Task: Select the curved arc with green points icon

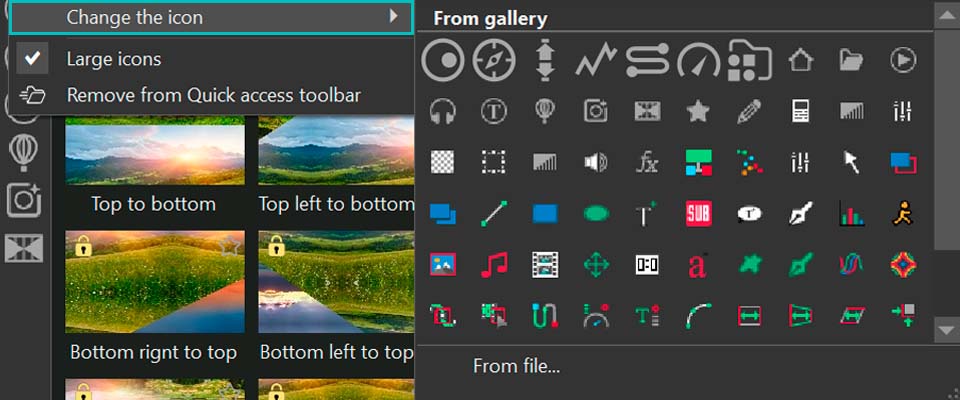Action: 699,315
